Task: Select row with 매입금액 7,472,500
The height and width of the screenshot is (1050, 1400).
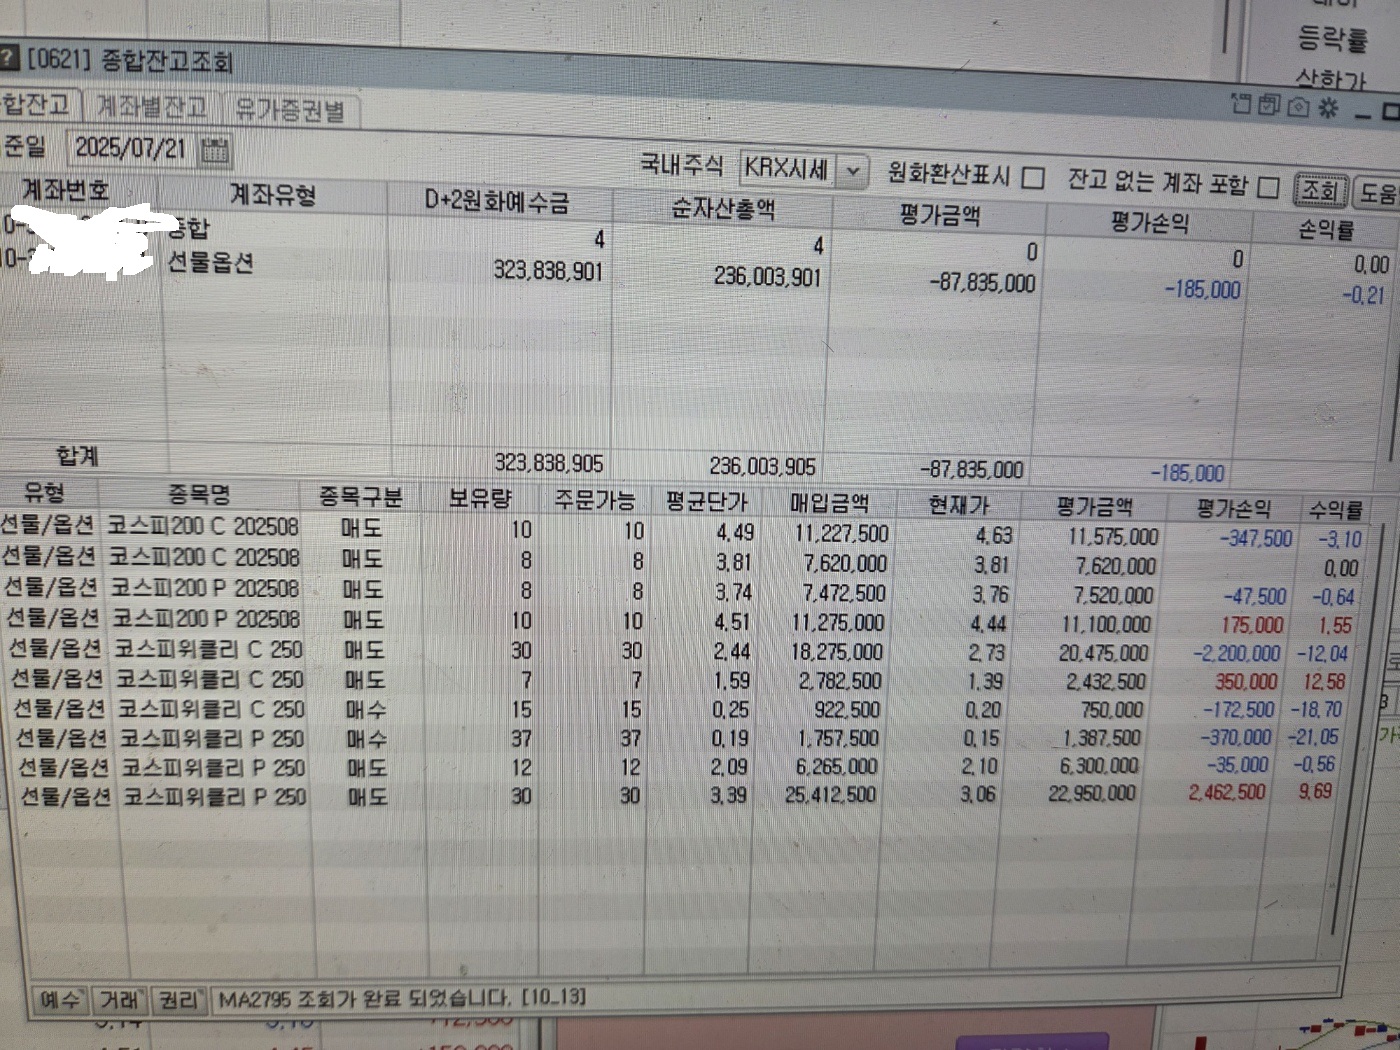Action: pyautogui.click(x=682, y=591)
